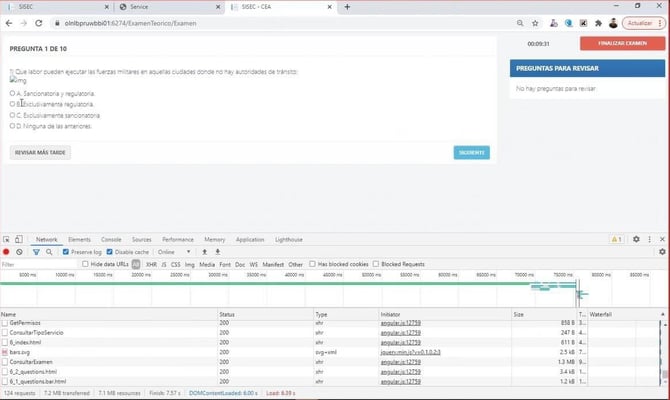Screen dimensions: 670x400
Task: Open DevTools settings gear icon
Action: coord(636,240)
